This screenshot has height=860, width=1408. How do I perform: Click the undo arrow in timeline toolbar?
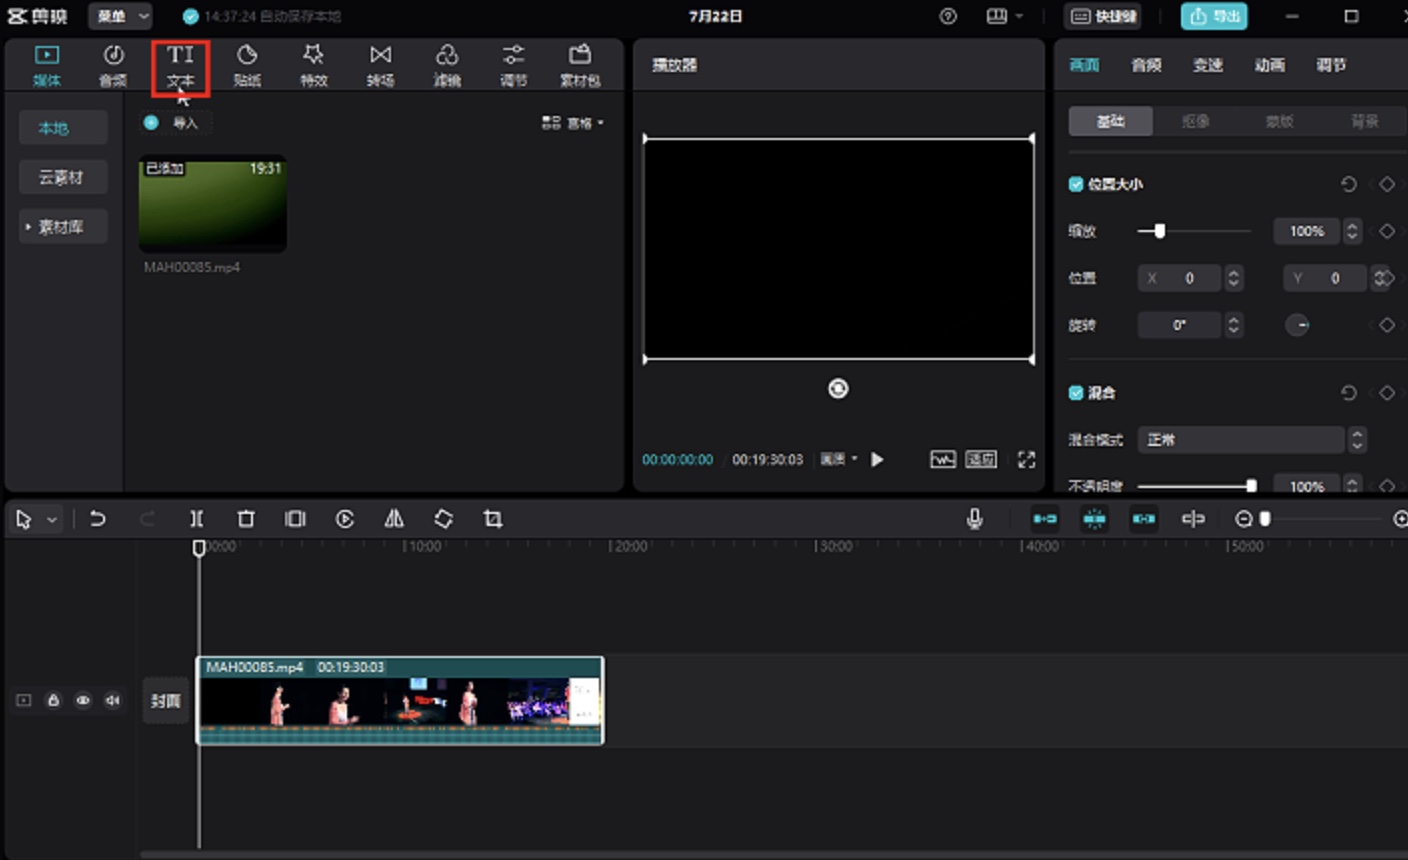point(97,518)
